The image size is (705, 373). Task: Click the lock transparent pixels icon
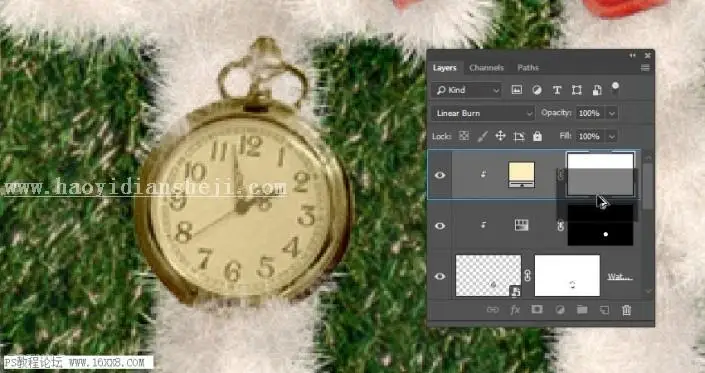(x=464, y=136)
